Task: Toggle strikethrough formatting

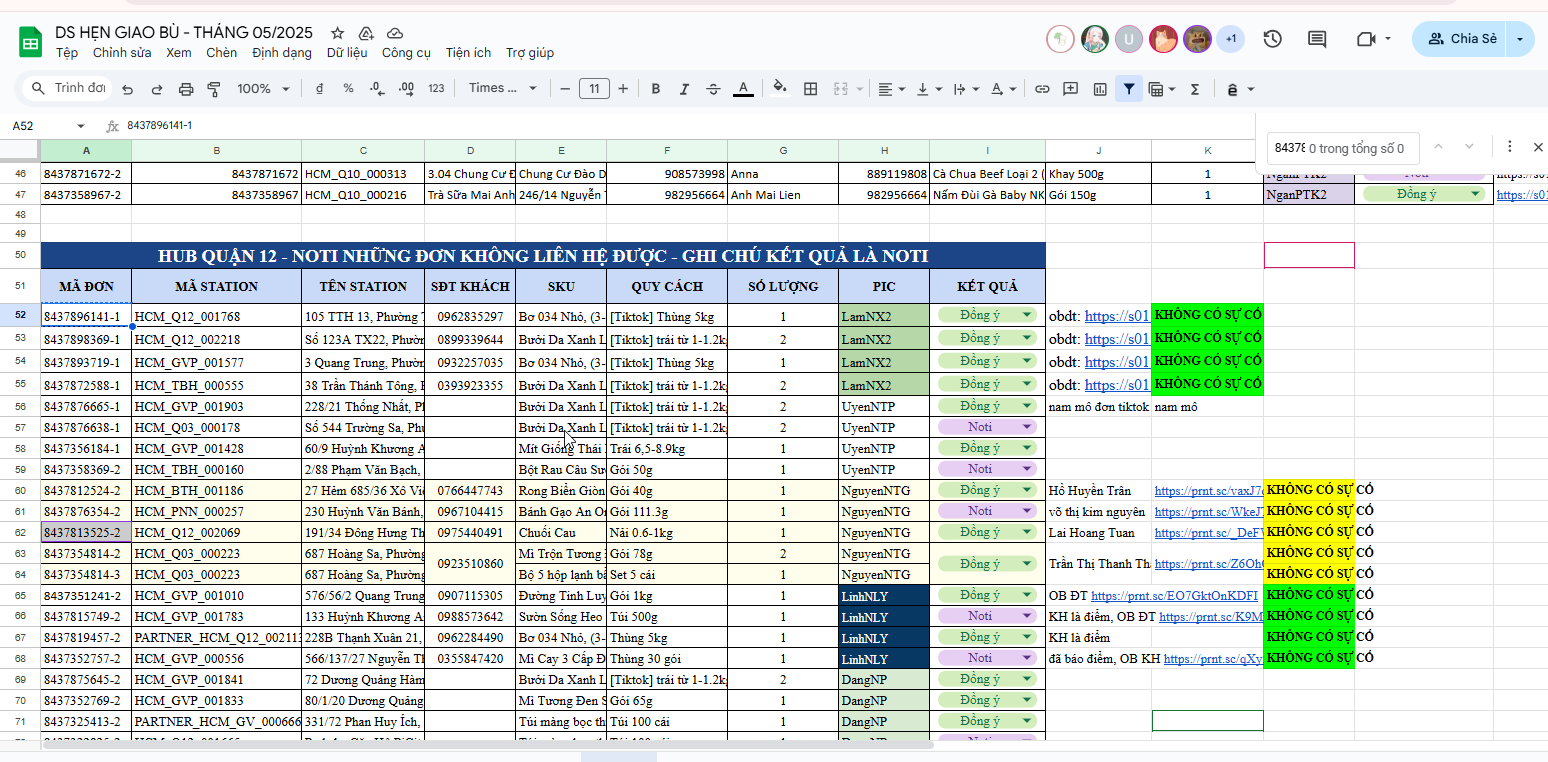Action: tap(713, 89)
